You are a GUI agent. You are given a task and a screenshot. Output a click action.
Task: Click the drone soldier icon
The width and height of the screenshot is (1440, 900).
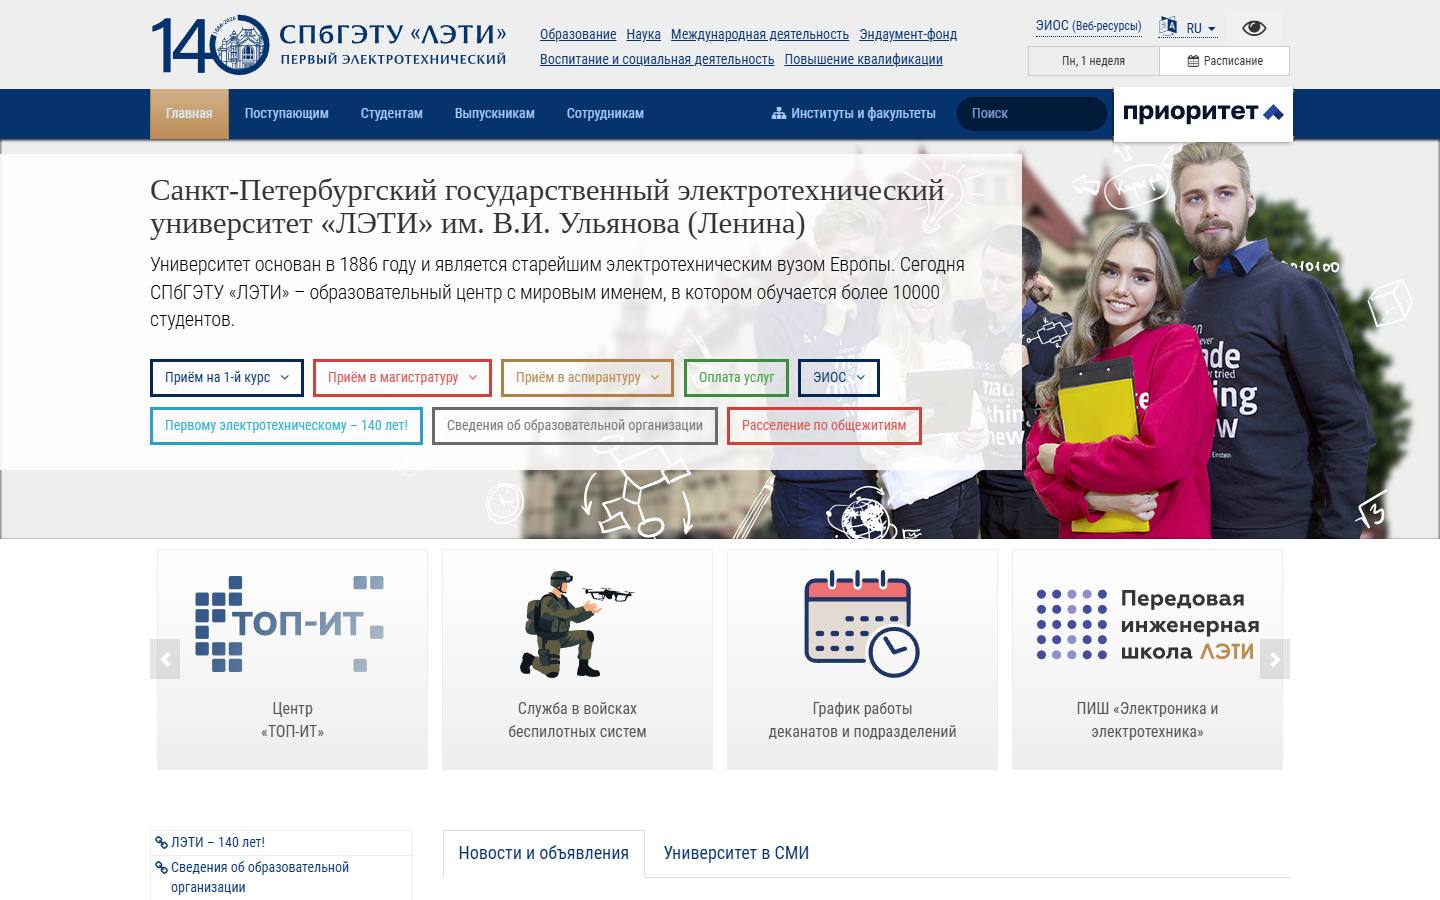(577, 624)
